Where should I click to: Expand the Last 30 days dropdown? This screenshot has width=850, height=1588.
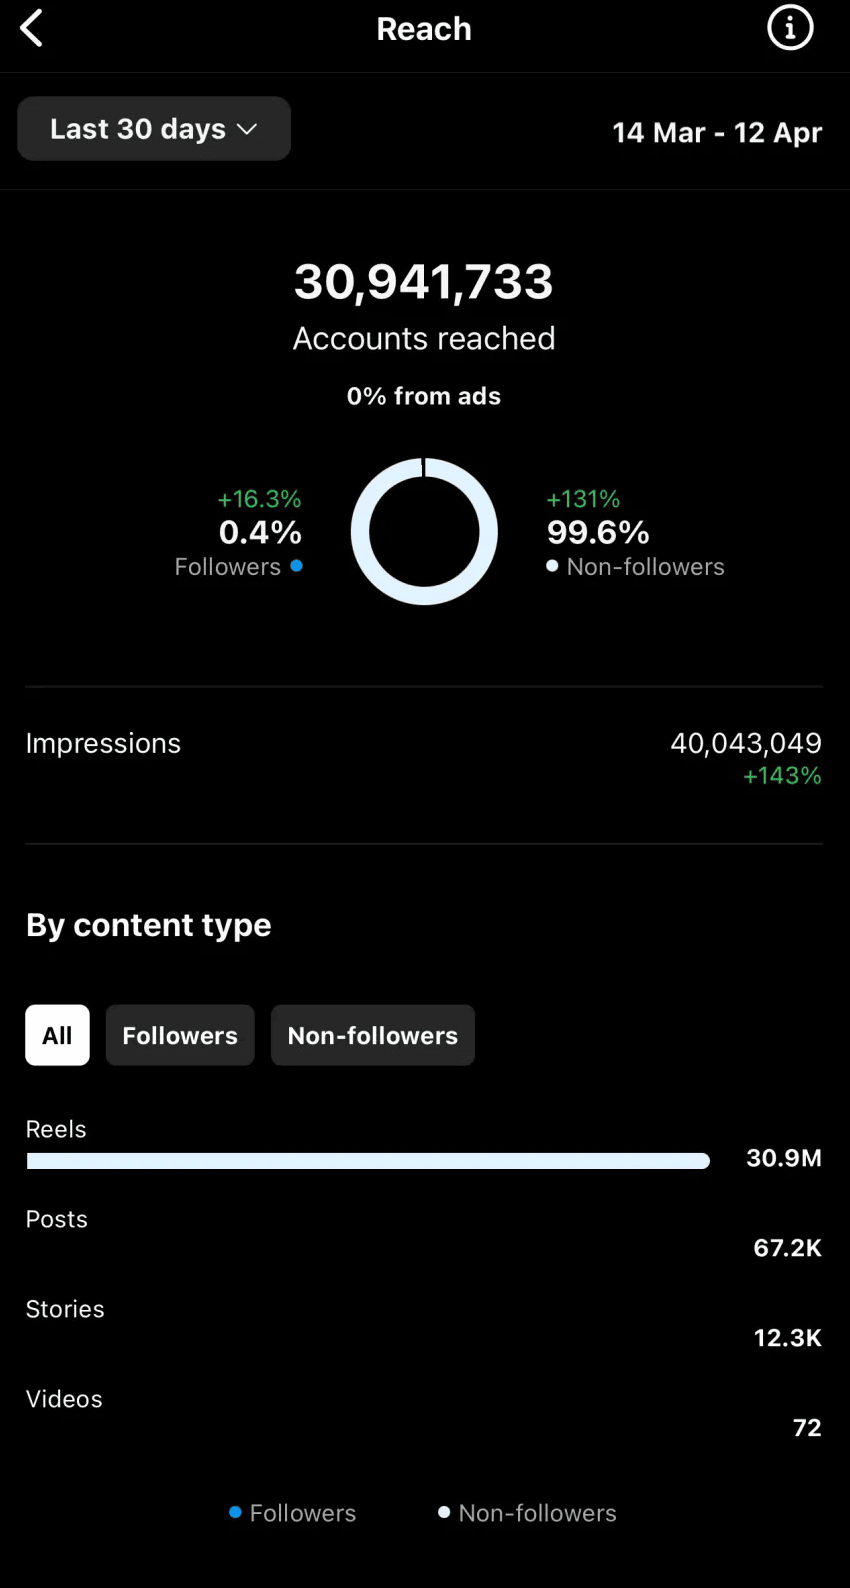click(x=153, y=129)
